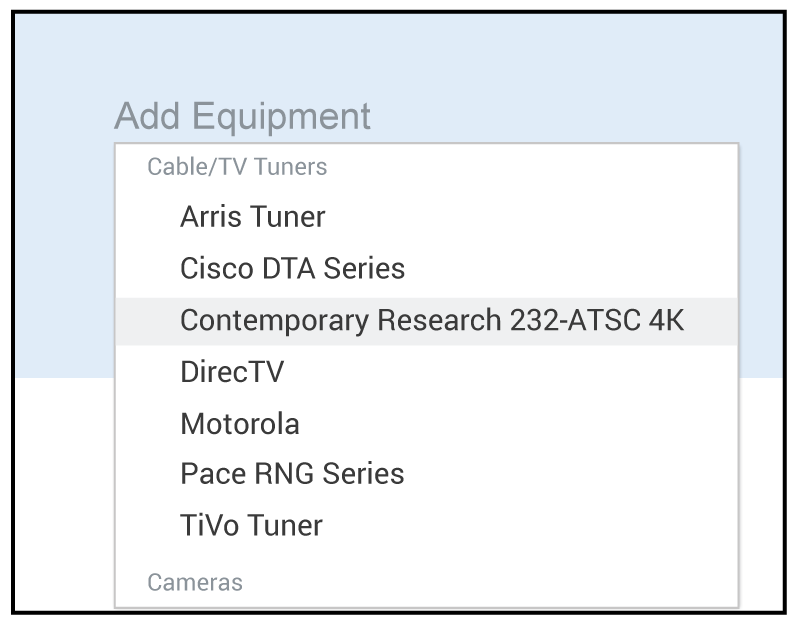Pick the TiVo Tuner entry

(251, 525)
